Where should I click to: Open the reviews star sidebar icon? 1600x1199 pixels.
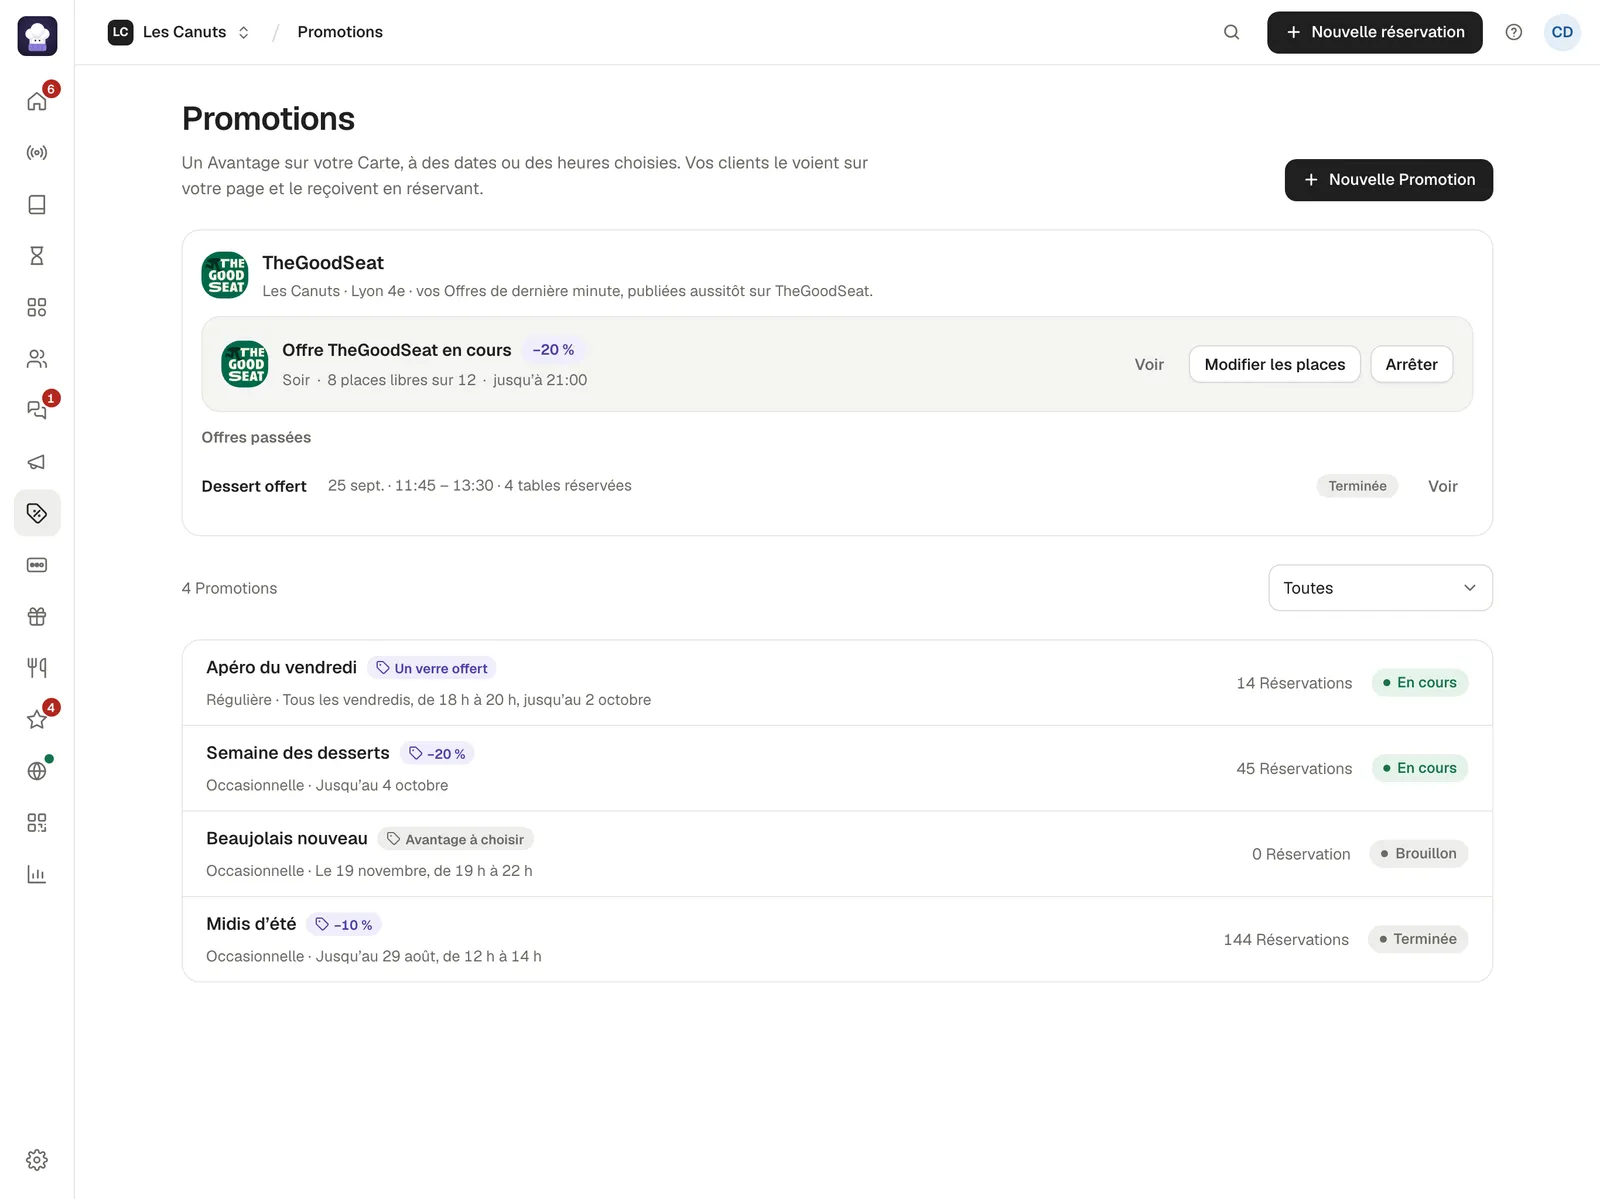coord(37,719)
